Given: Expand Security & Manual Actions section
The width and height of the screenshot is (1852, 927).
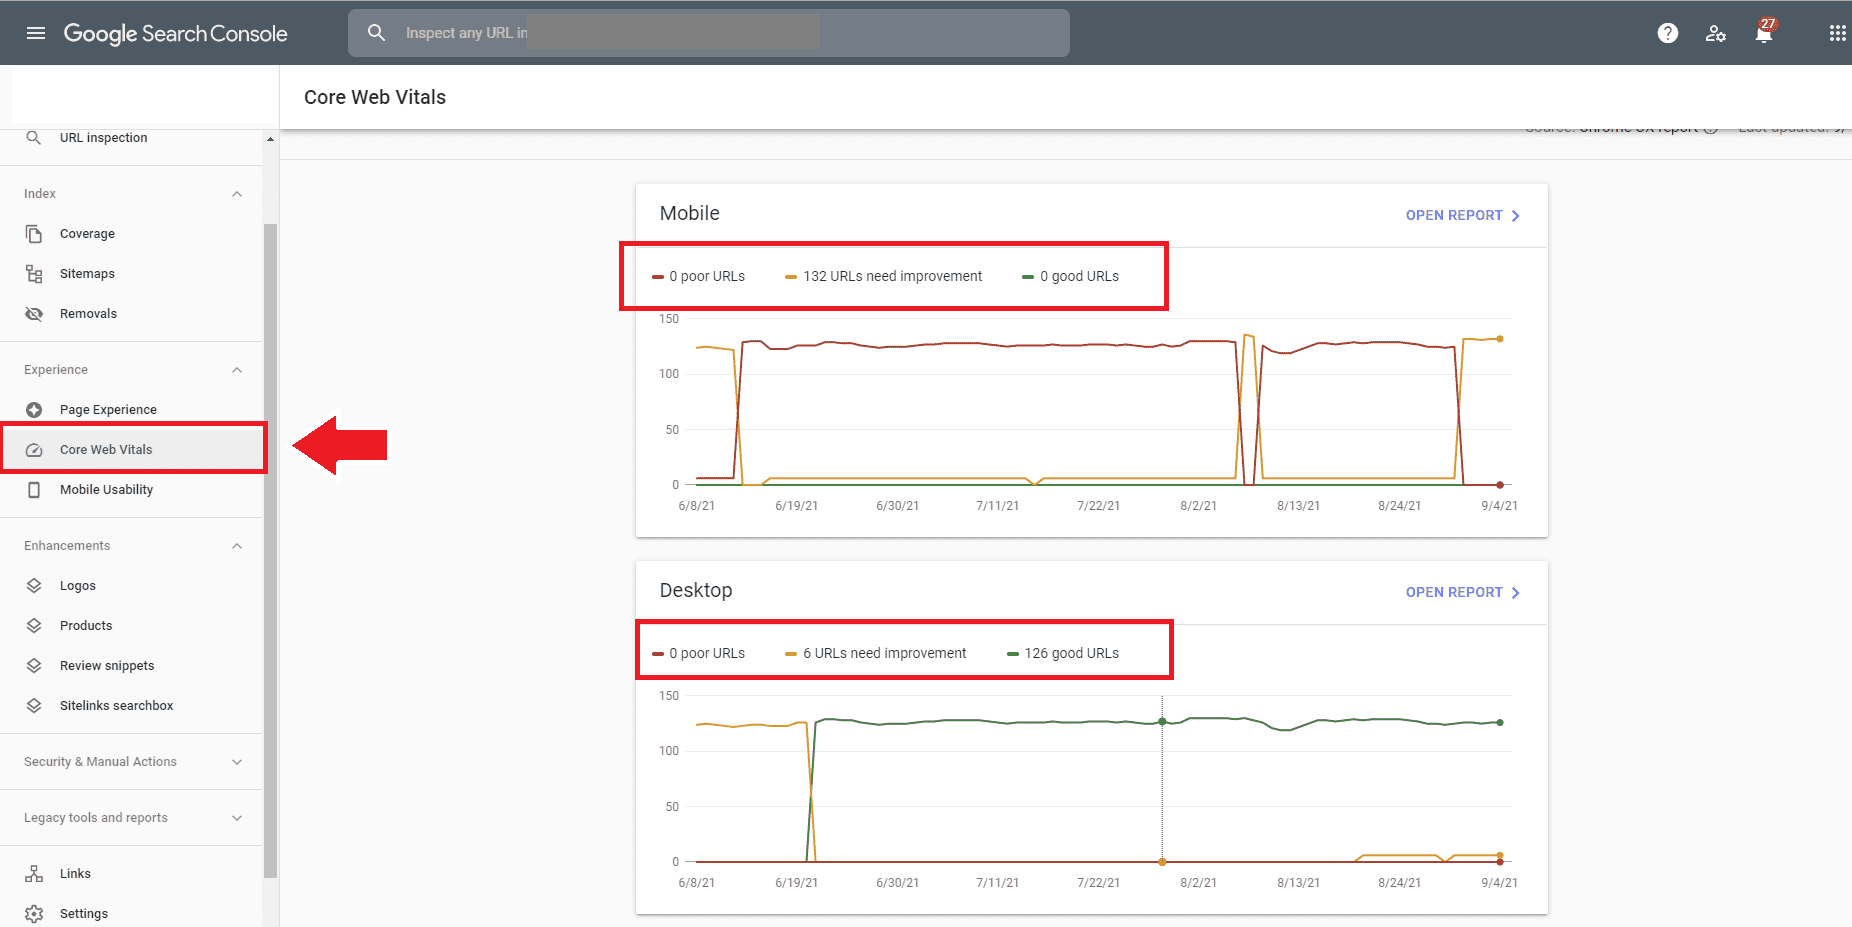Looking at the screenshot, I should click(237, 762).
